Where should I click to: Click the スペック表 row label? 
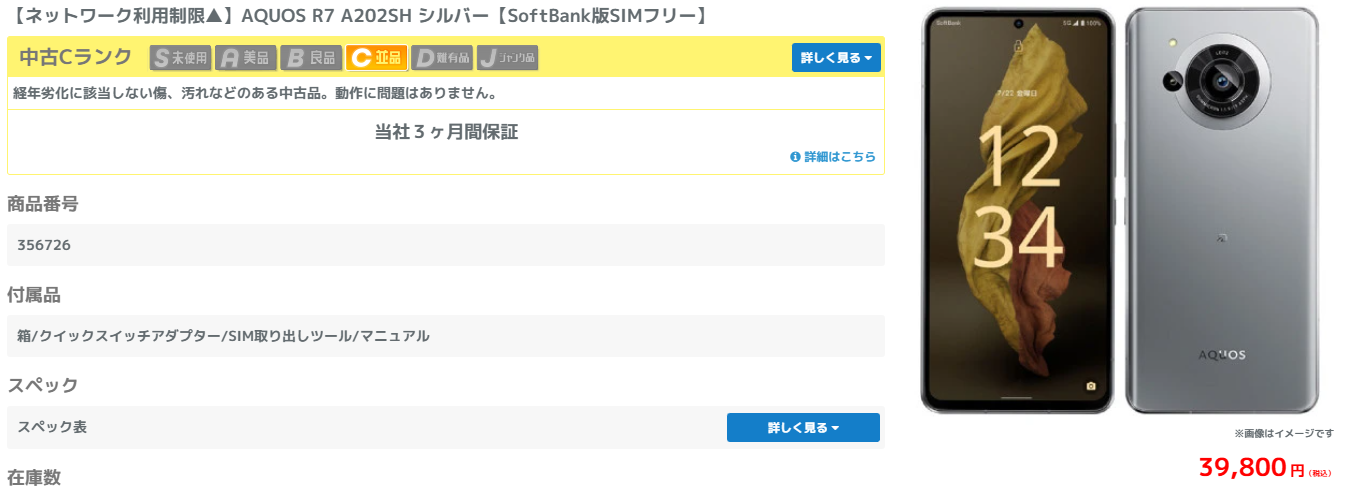tap(52, 427)
